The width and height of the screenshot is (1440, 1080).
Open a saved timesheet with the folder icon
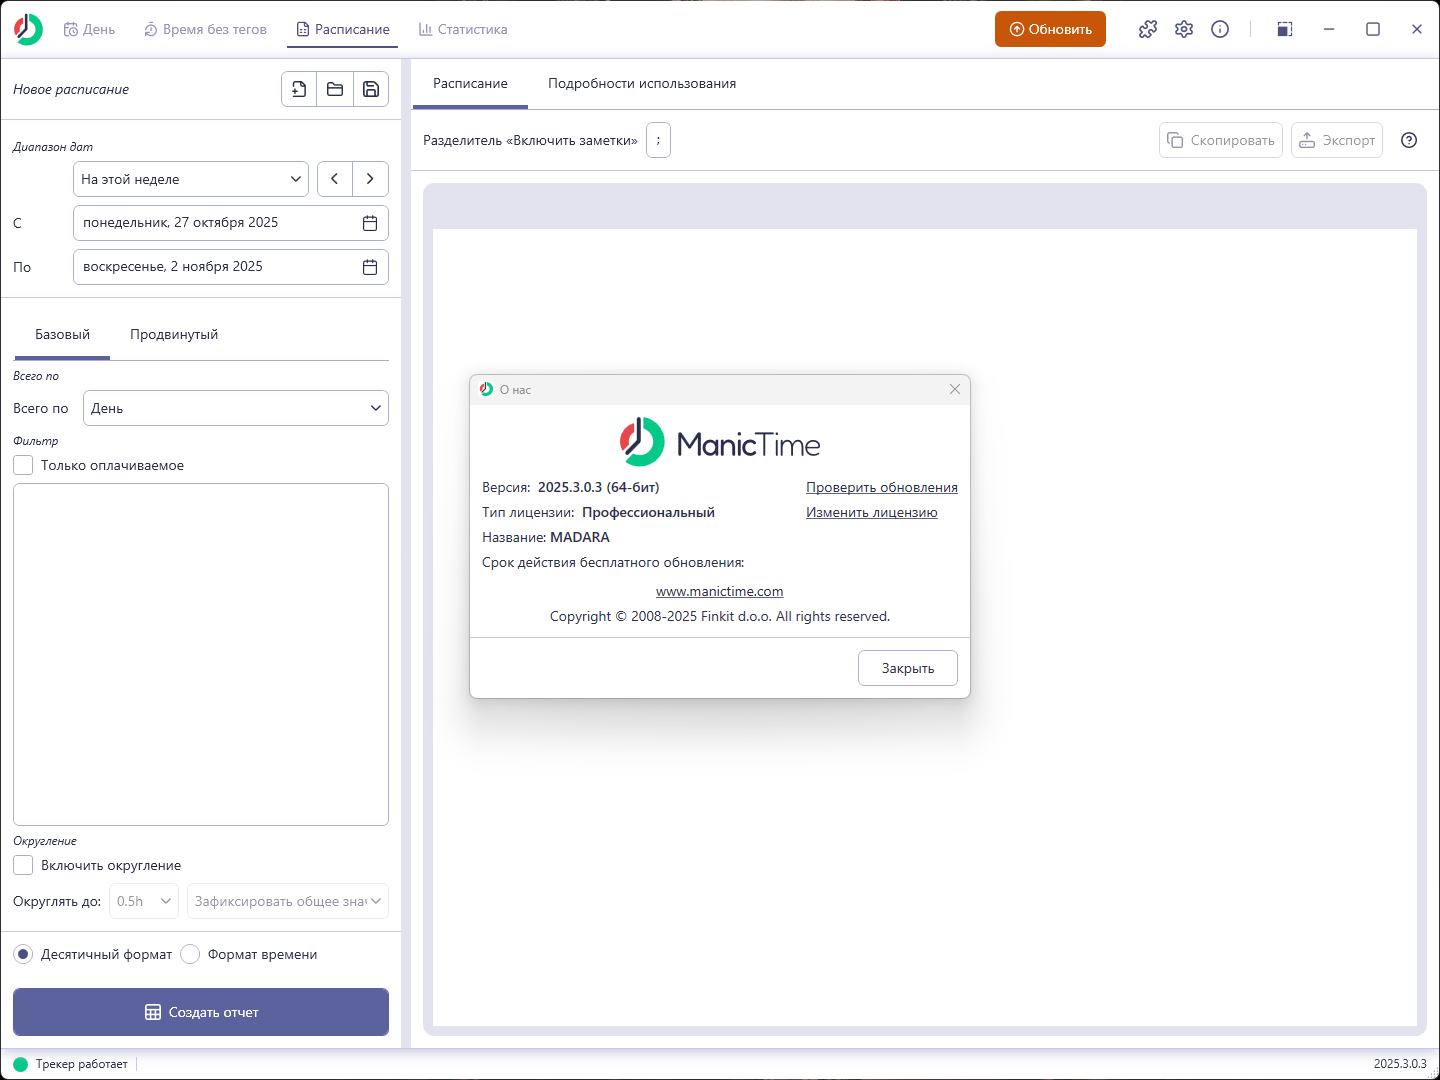click(x=335, y=89)
